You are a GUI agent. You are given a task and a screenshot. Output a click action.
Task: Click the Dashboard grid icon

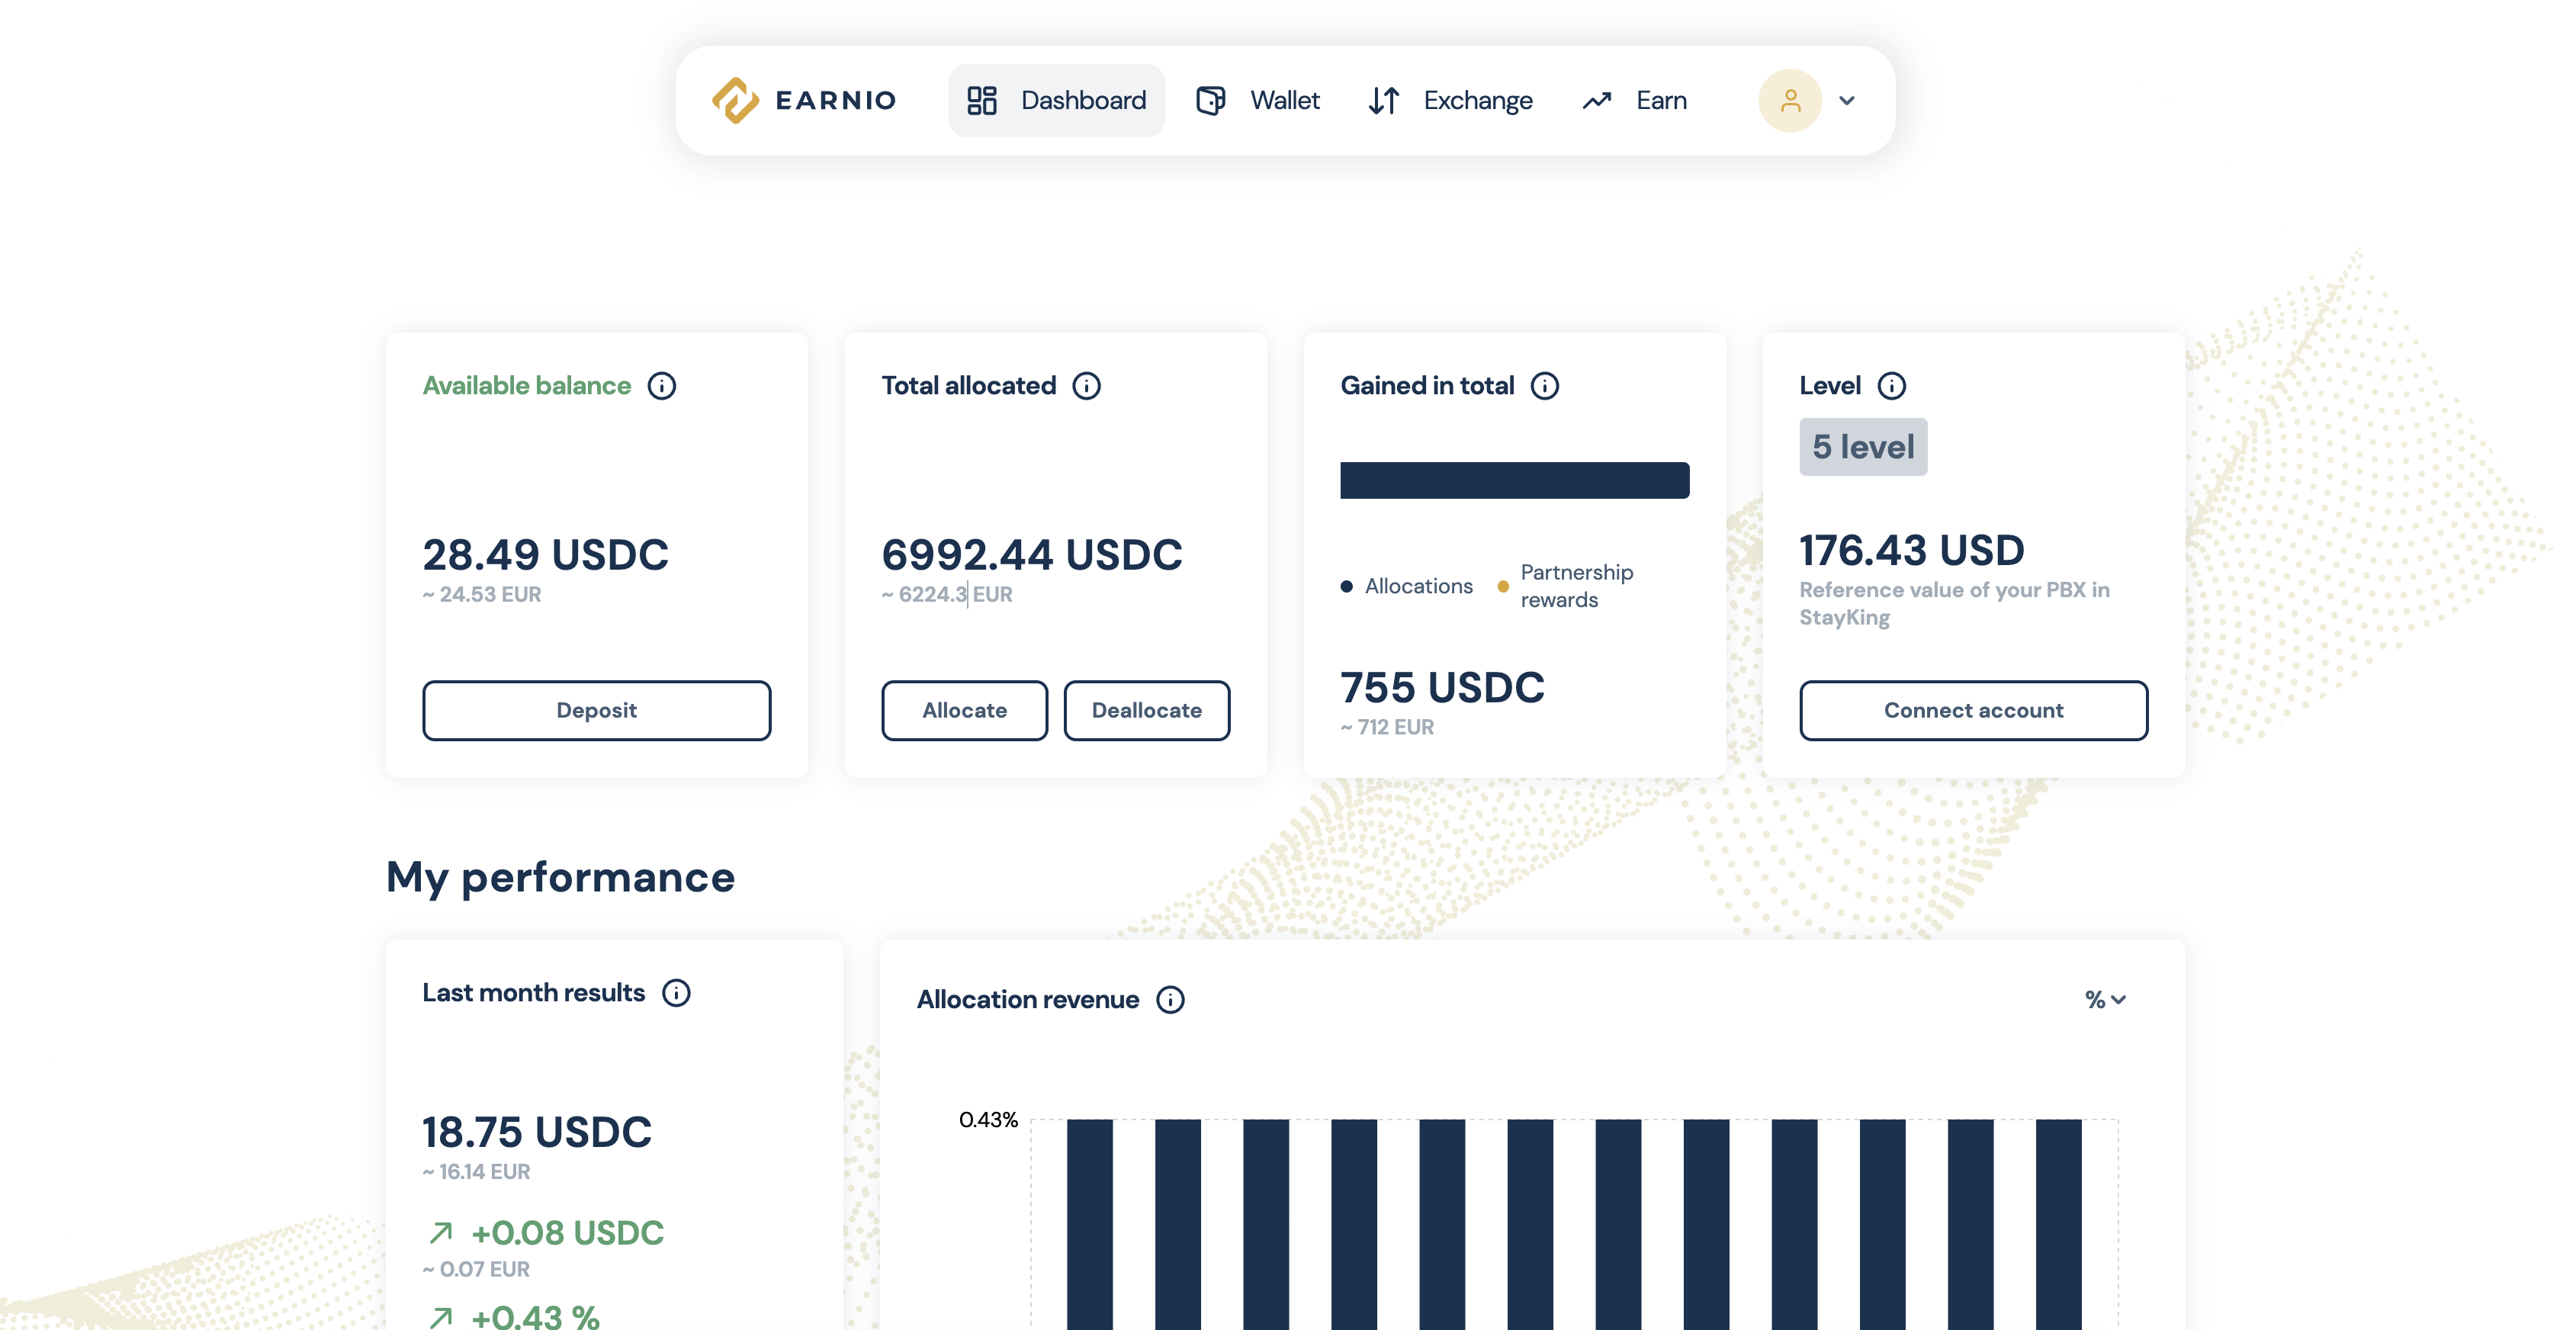[982, 100]
